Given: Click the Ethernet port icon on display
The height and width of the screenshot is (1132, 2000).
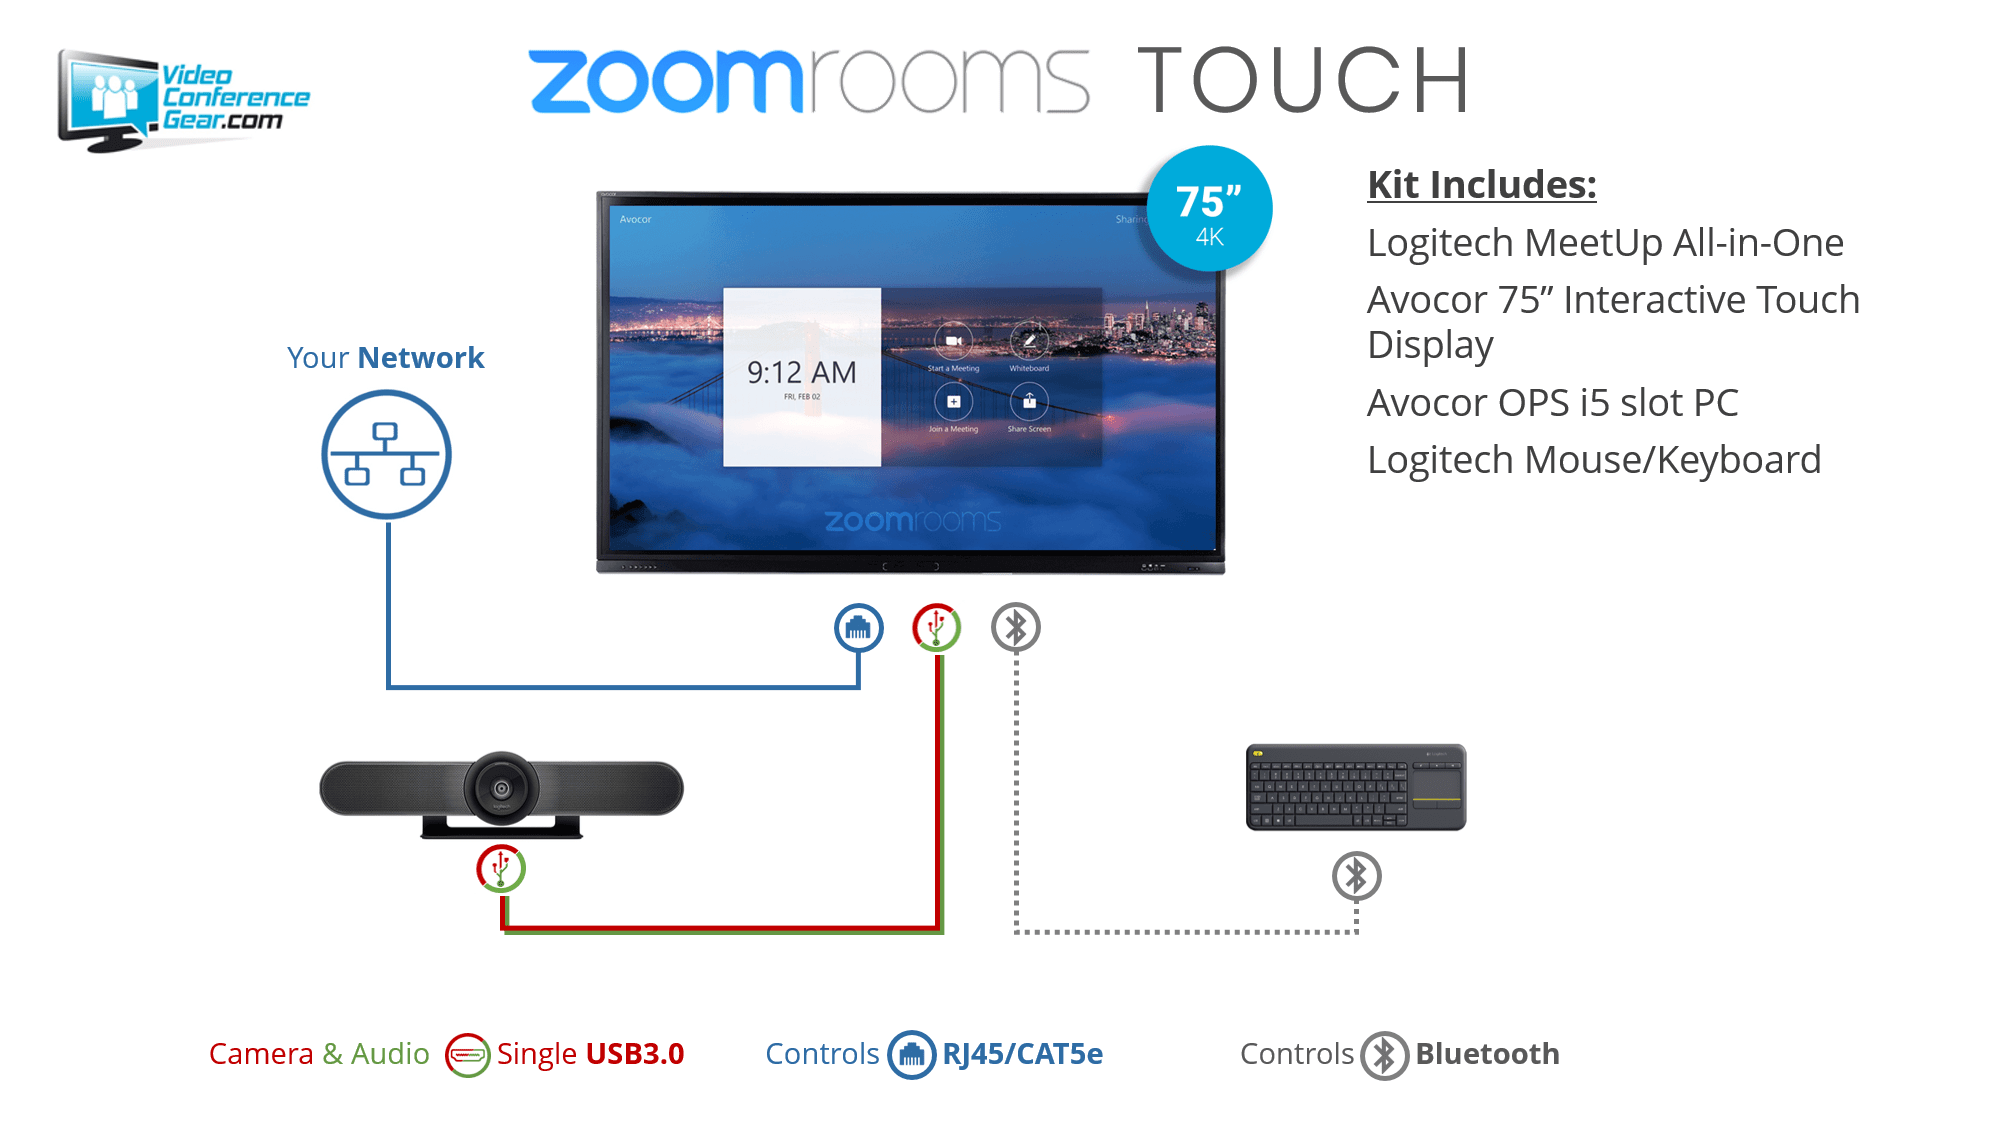Looking at the screenshot, I should 857,628.
